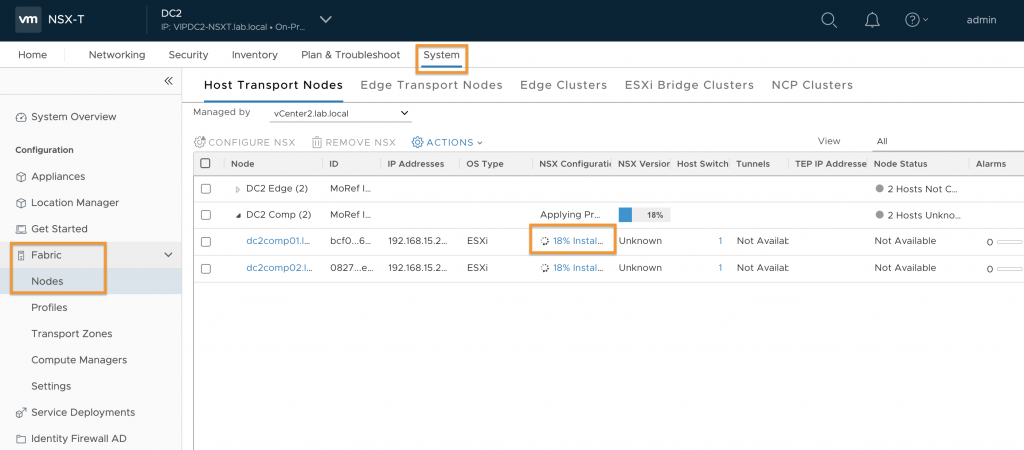The height and width of the screenshot is (450, 1024).
Task: Open Settings under Fabric
Action: pos(51,386)
